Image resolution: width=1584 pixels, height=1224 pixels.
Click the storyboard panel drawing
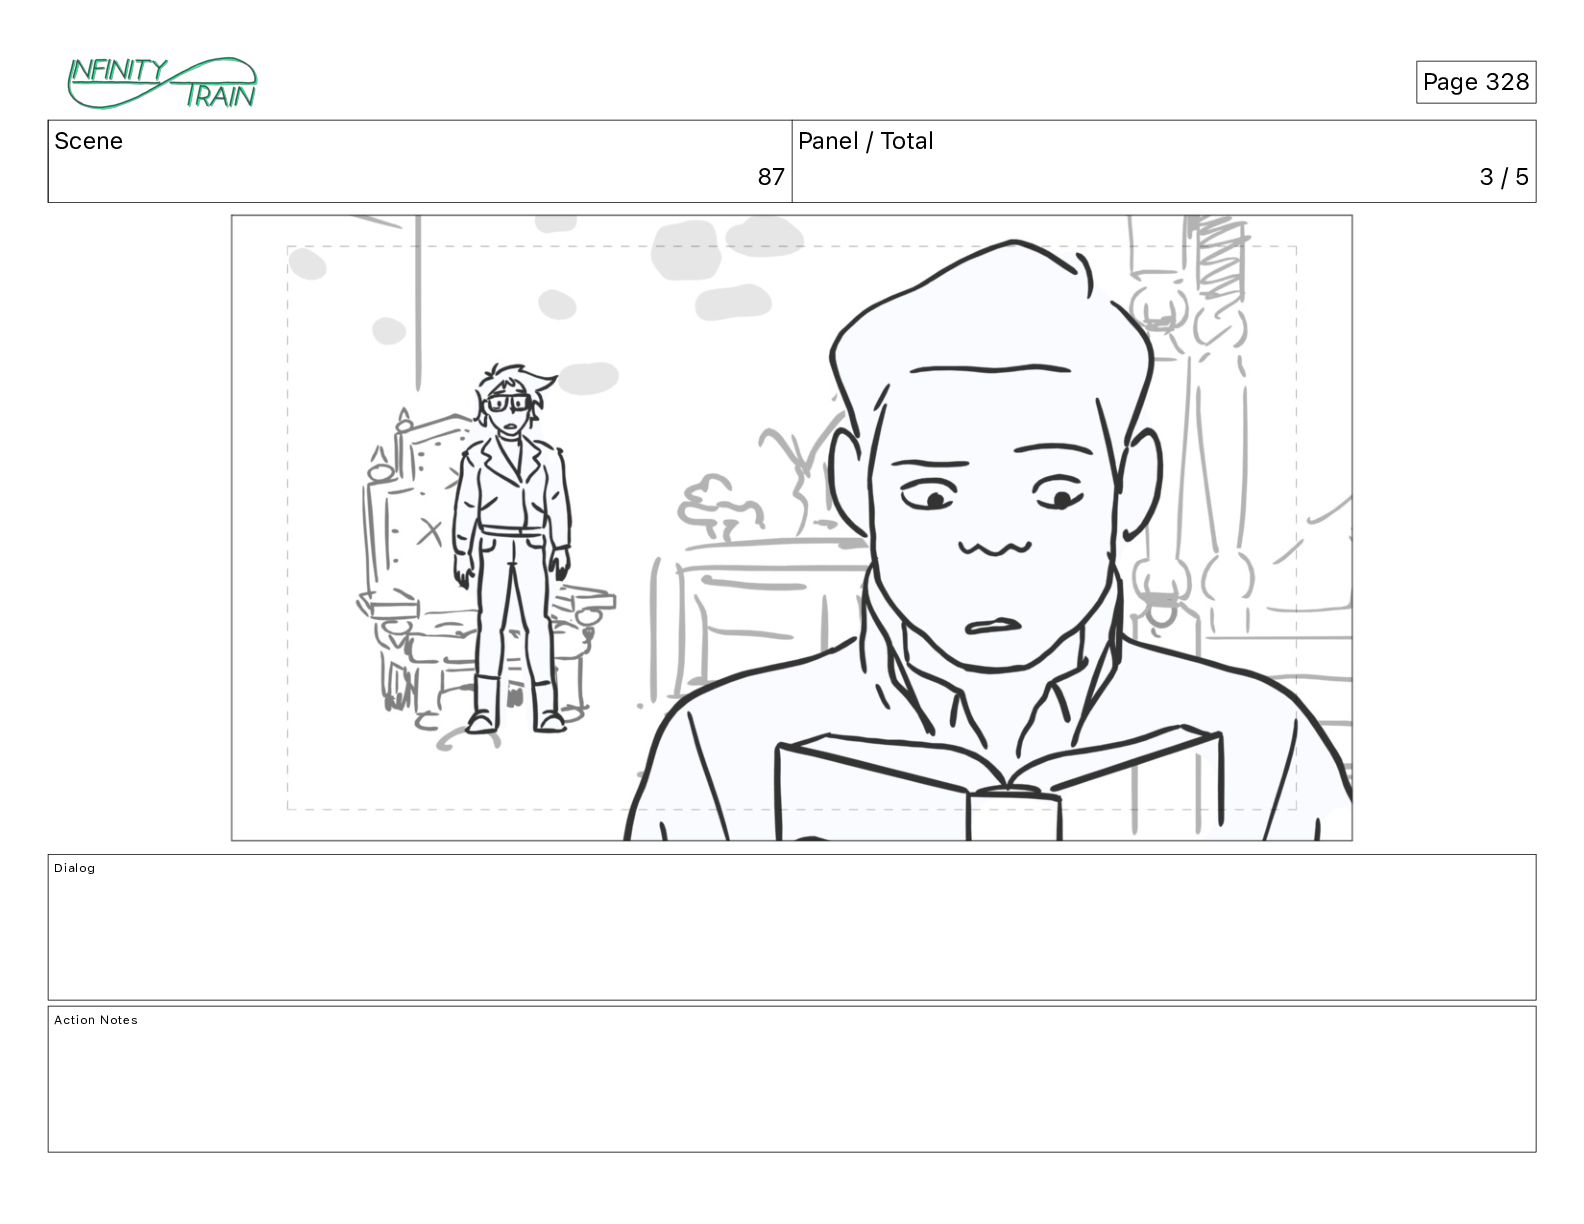pyautogui.click(x=792, y=528)
